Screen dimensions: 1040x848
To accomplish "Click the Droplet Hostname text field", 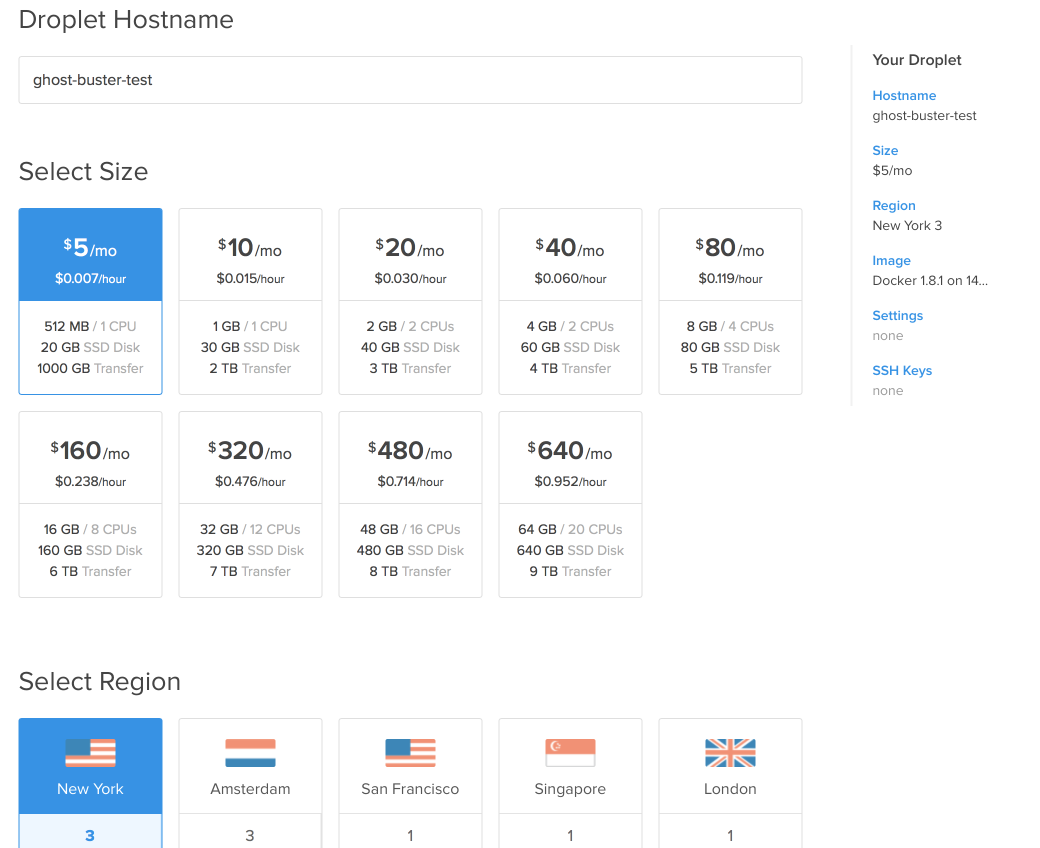I will [410, 80].
